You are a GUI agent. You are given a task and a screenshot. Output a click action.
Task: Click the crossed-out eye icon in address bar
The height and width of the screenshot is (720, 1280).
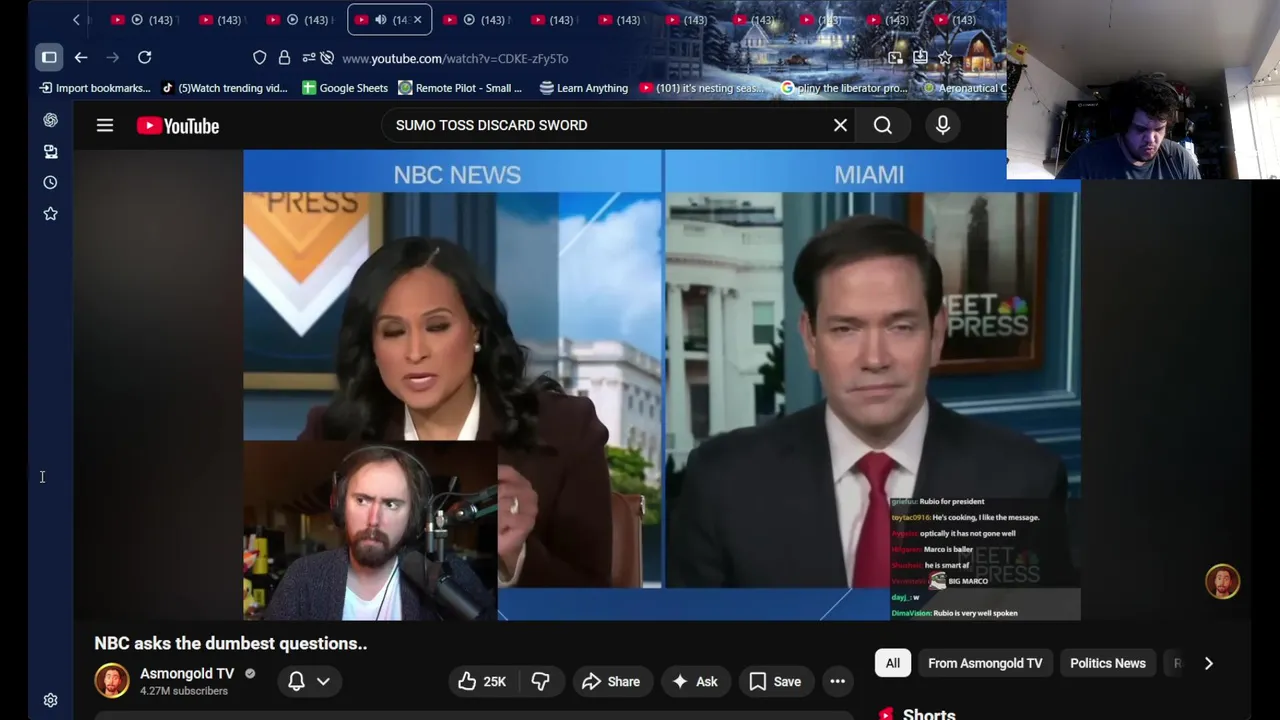tap(327, 58)
